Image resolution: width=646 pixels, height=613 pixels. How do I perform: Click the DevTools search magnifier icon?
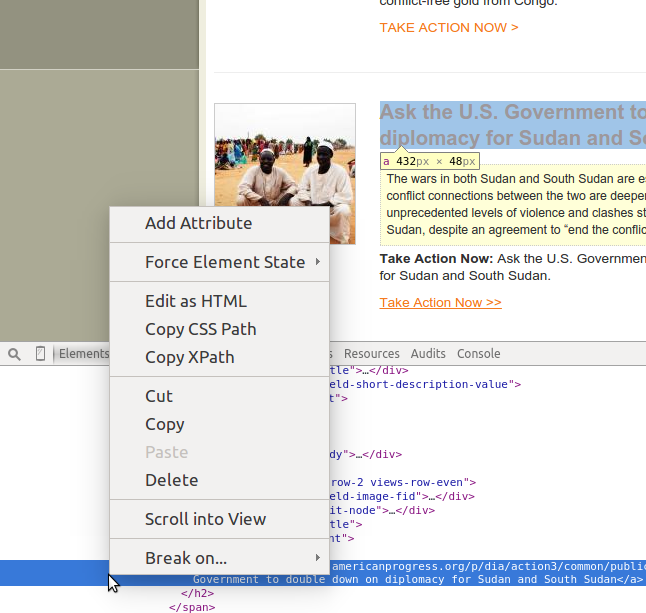pyautogui.click(x=14, y=354)
